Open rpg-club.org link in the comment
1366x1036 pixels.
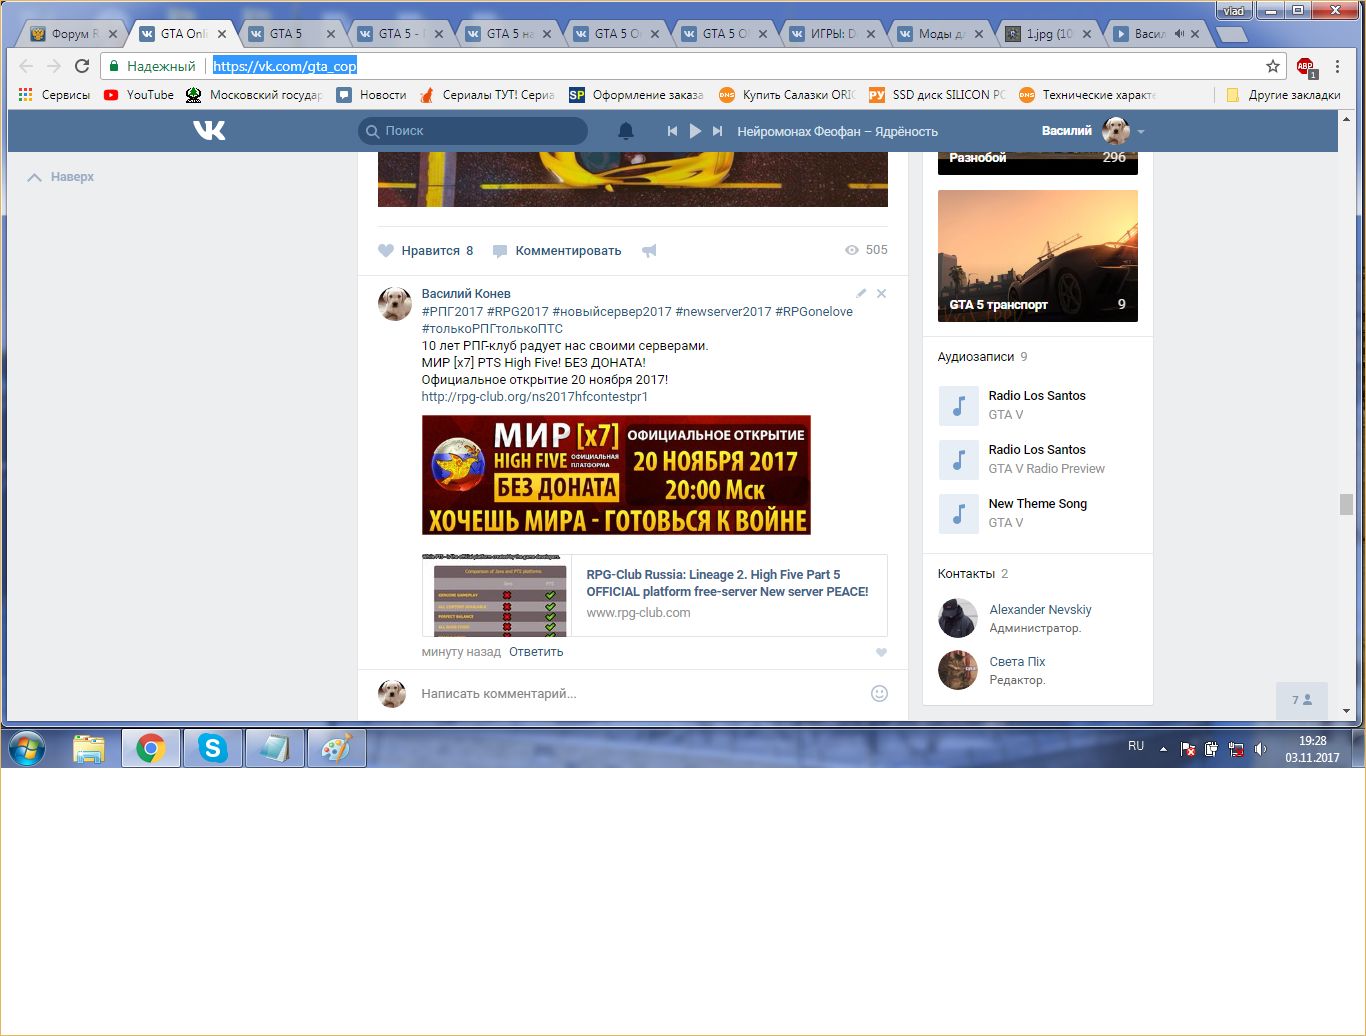point(535,397)
